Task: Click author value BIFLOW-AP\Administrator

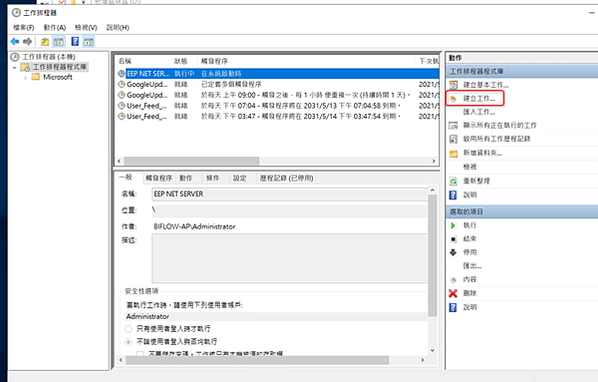Action: coord(195,226)
